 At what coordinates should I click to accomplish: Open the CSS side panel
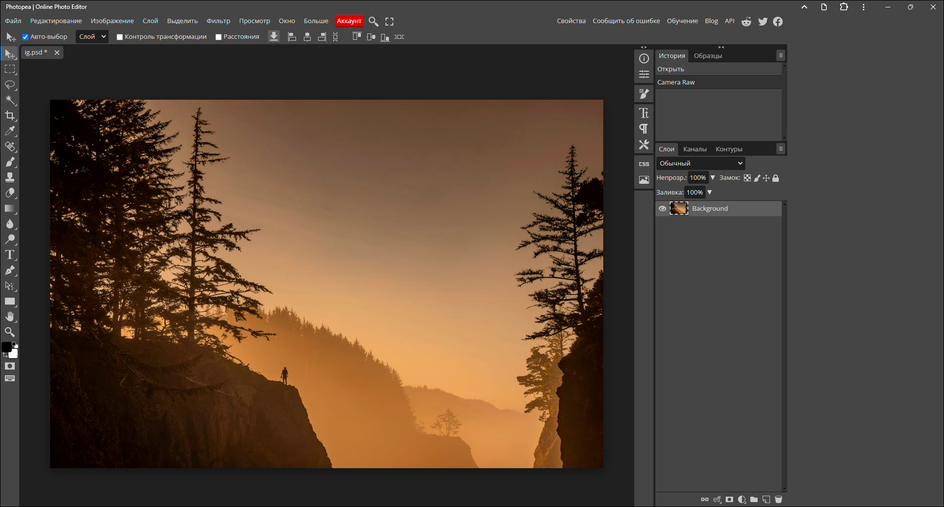click(644, 163)
